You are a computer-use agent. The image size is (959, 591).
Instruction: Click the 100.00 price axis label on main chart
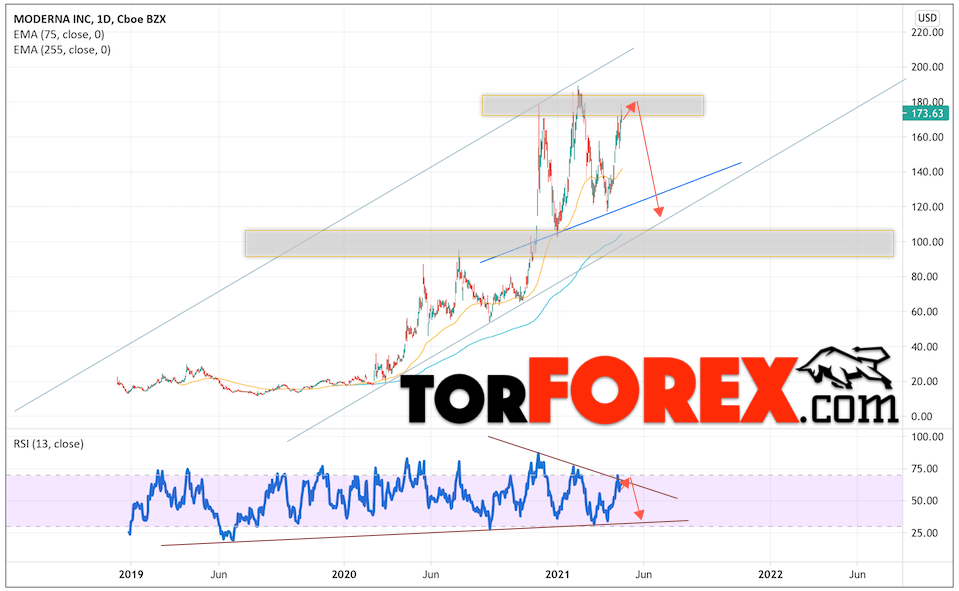(927, 242)
